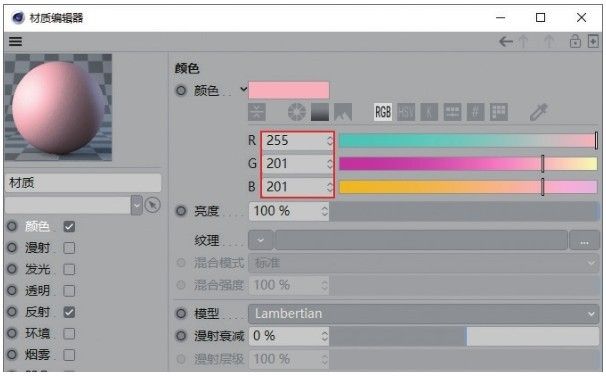This screenshot has width=606, height=376.
Task: Click the pink color swatch
Action: click(289, 90)
